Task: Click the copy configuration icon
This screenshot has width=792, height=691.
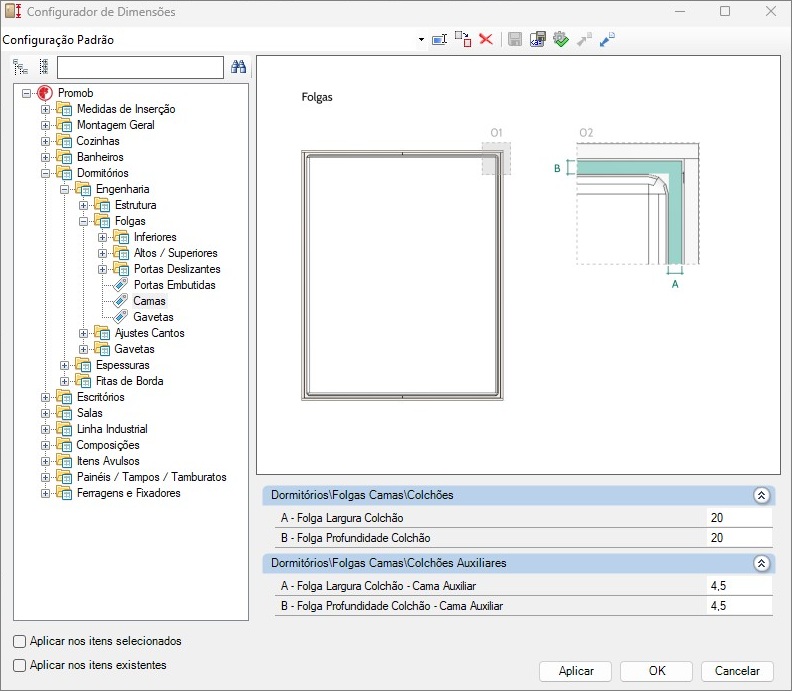Action: click(463, 39)
